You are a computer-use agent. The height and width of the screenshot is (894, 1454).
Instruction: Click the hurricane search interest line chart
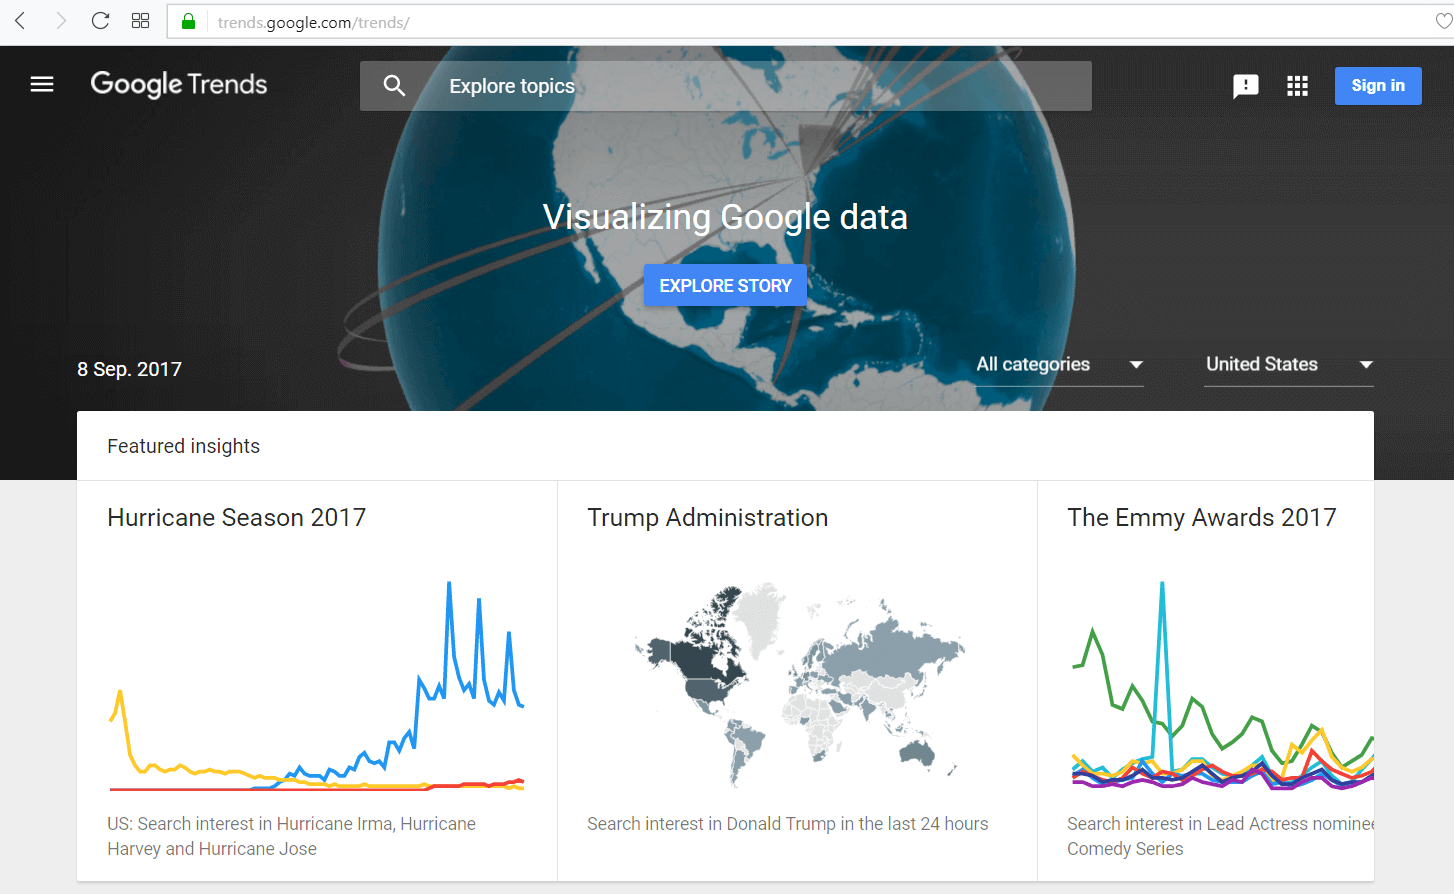tap(316, 687)
